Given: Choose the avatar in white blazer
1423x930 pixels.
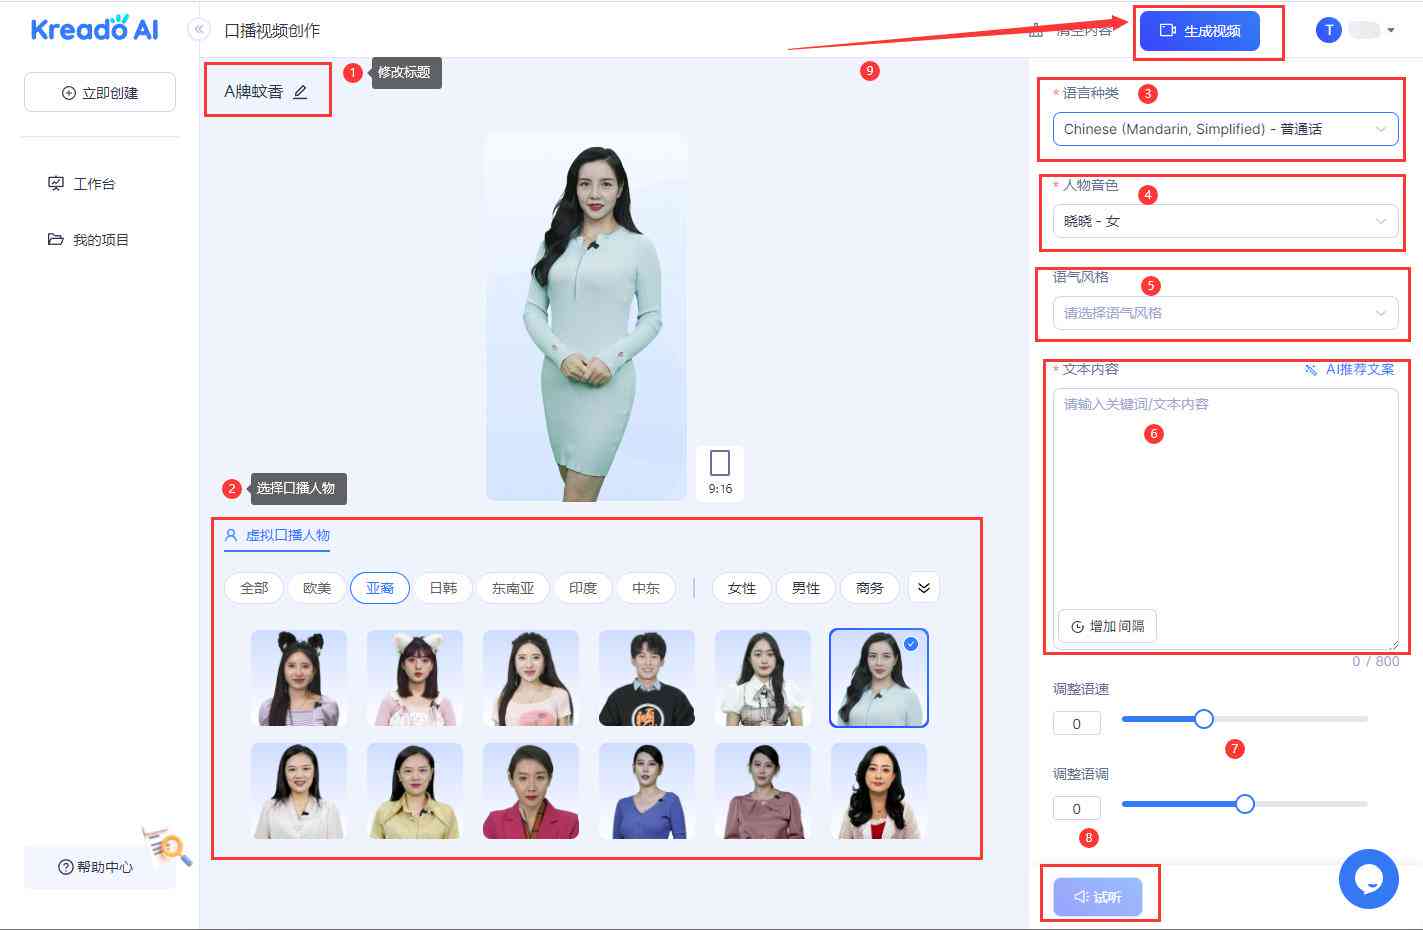Looking at the screenshot, I should [x=299, y=790].
